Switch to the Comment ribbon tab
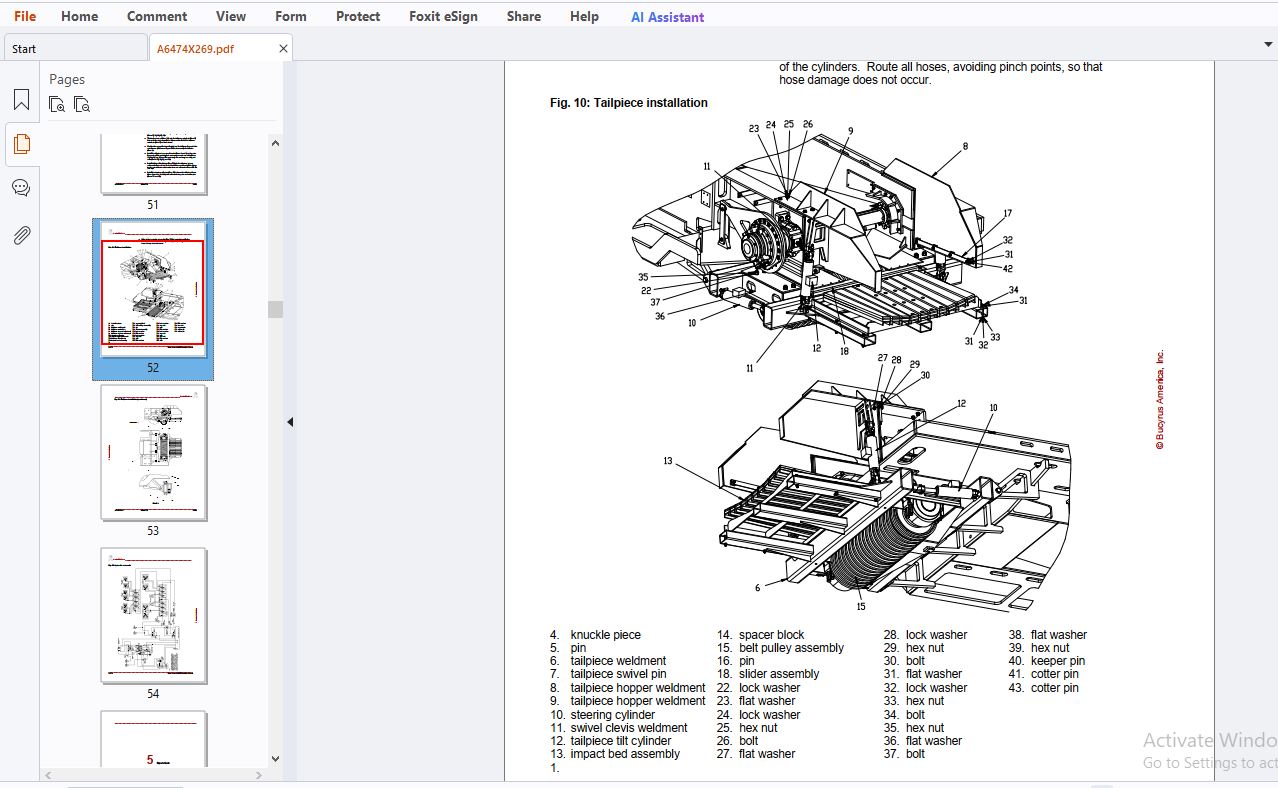This screenshot has height=788, width=1278. pyautogui.click(x=157, y=16)
